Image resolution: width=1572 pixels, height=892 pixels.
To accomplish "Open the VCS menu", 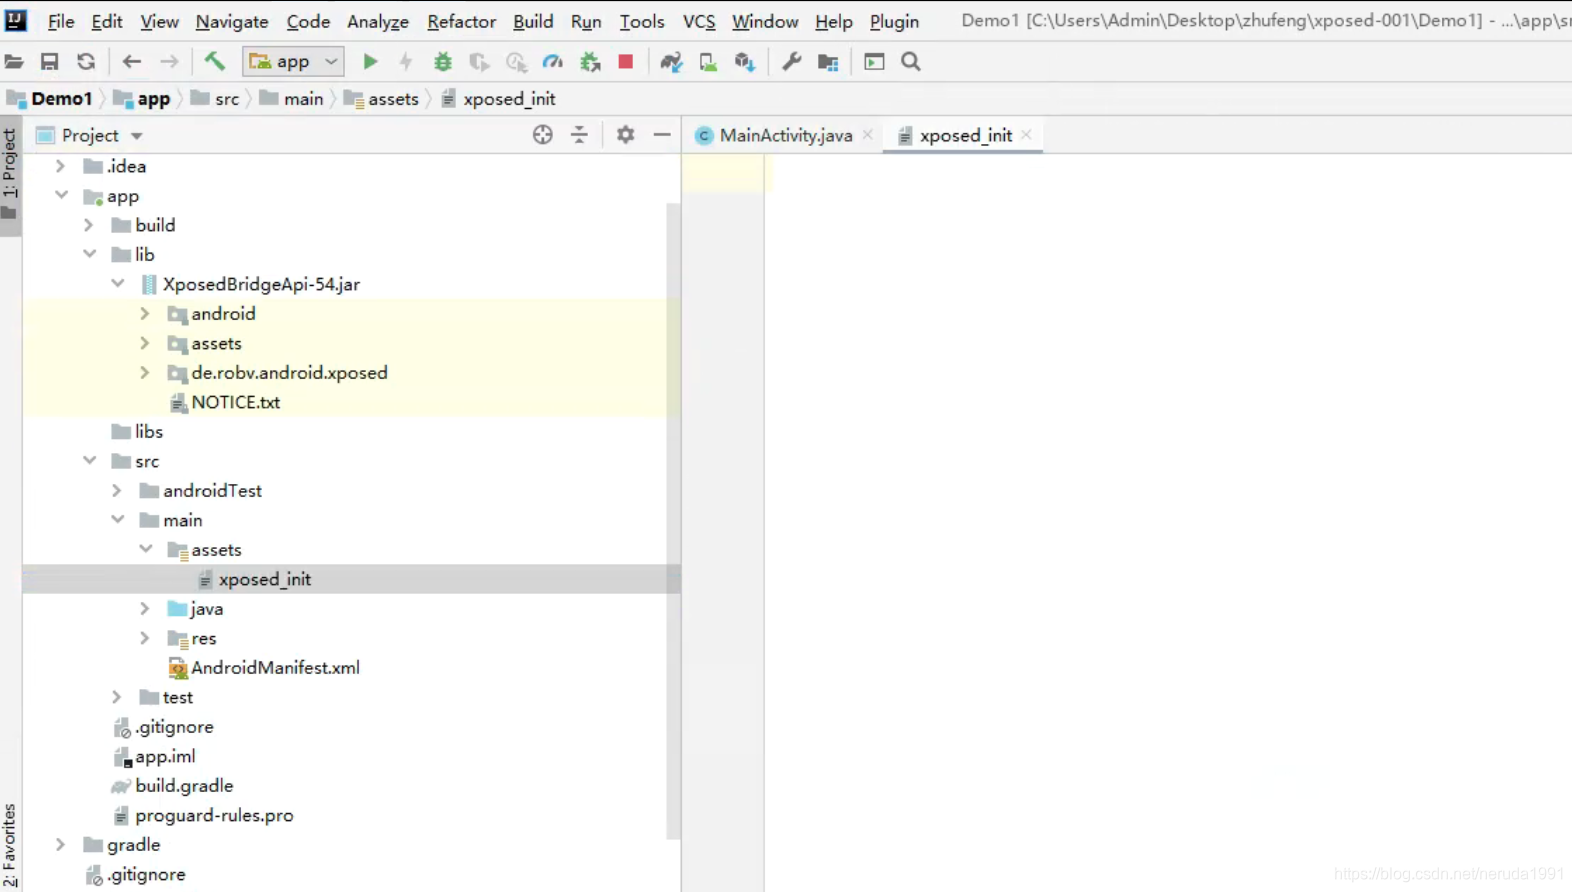I will (699, 21).
